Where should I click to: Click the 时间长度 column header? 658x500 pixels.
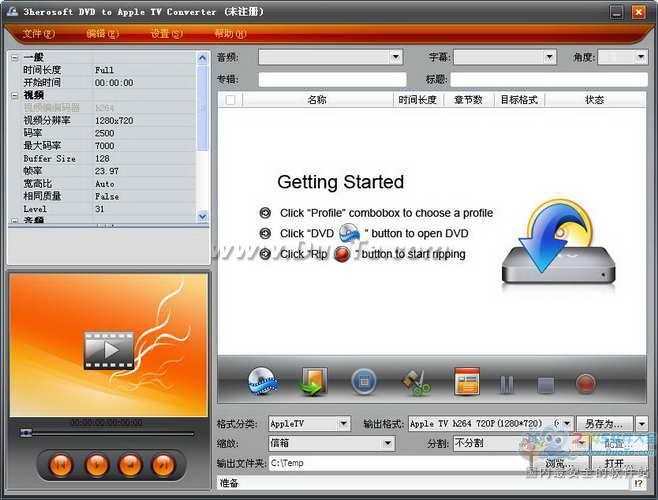coord(418,100)
